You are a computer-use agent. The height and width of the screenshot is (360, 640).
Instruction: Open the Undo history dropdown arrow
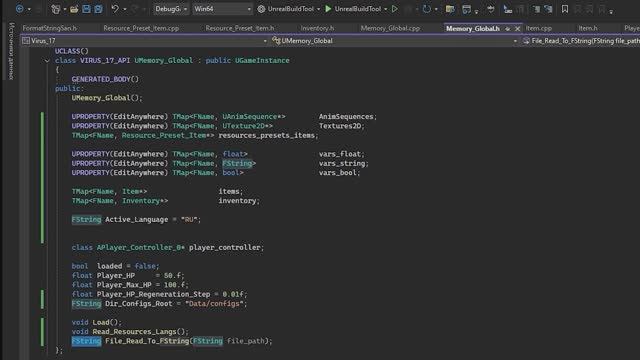point(124,9)
